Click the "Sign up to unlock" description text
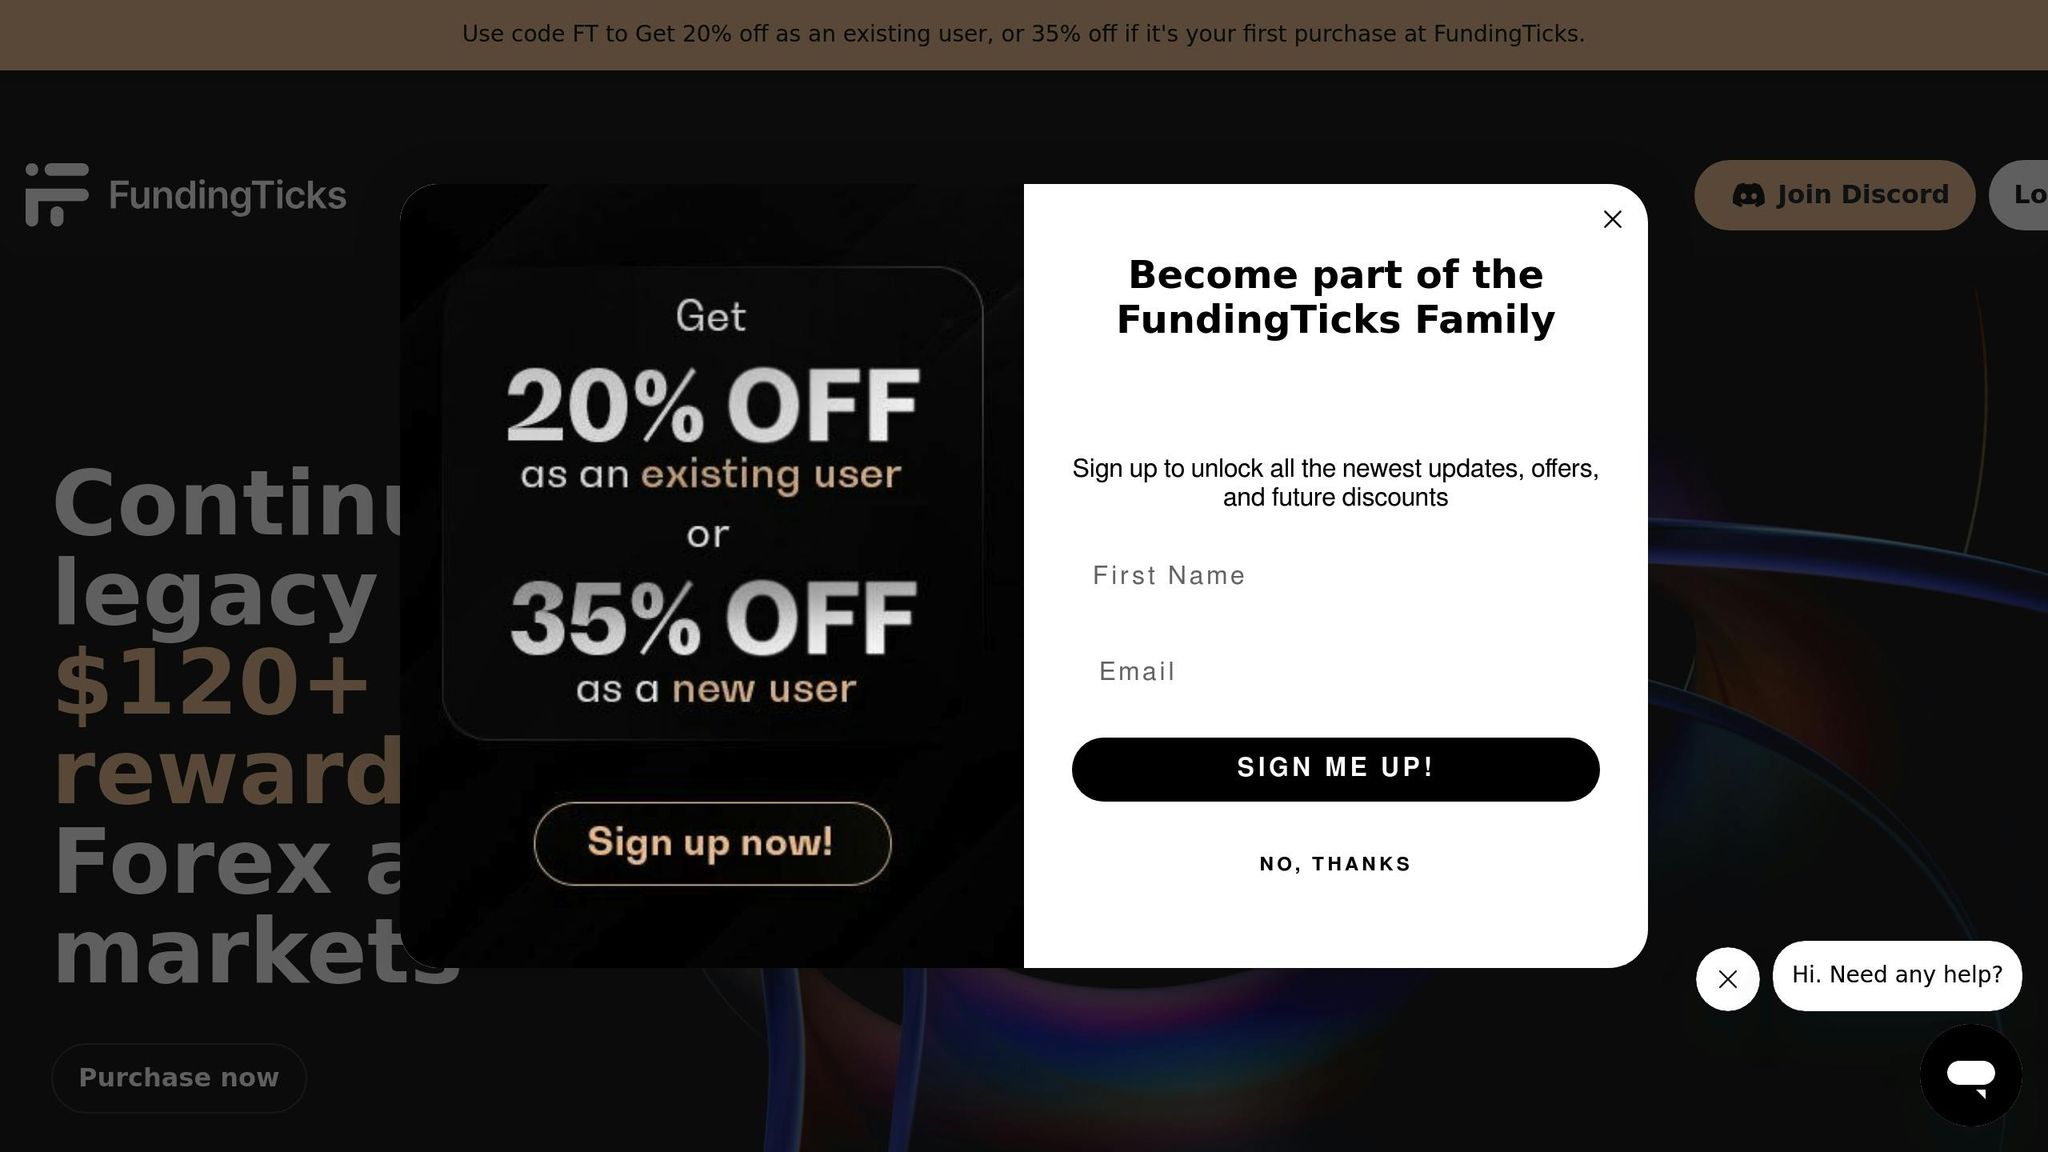2048x1152 pixels. 1335,483
